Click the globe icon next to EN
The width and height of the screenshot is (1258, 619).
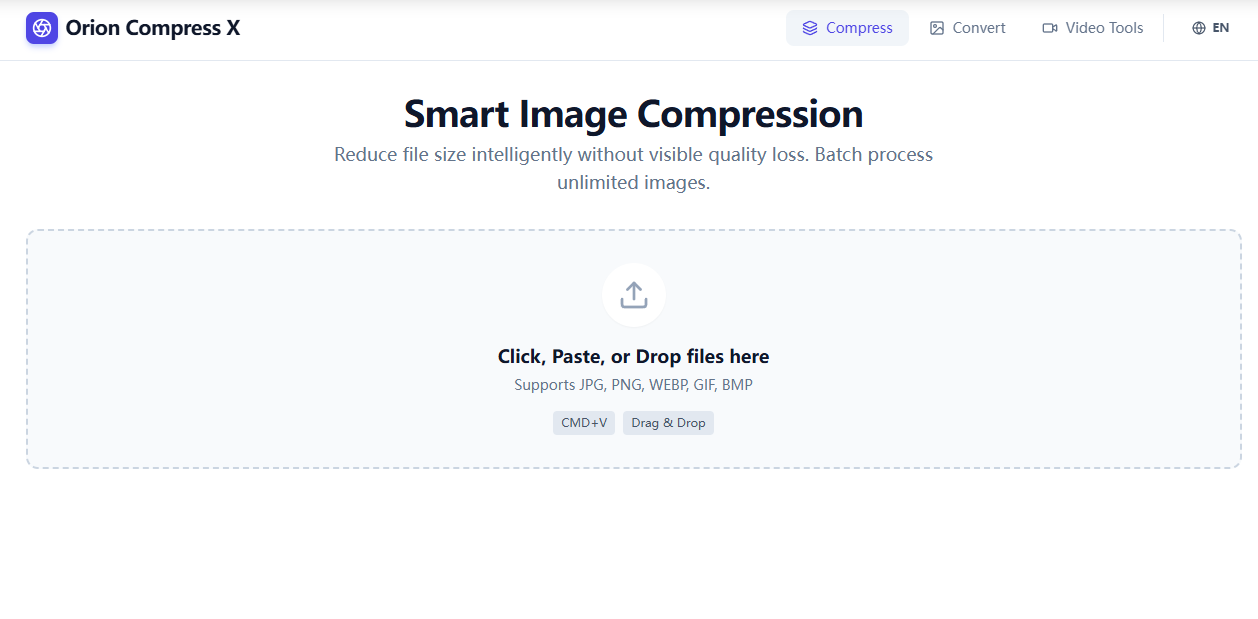[x=1197, y=28]
